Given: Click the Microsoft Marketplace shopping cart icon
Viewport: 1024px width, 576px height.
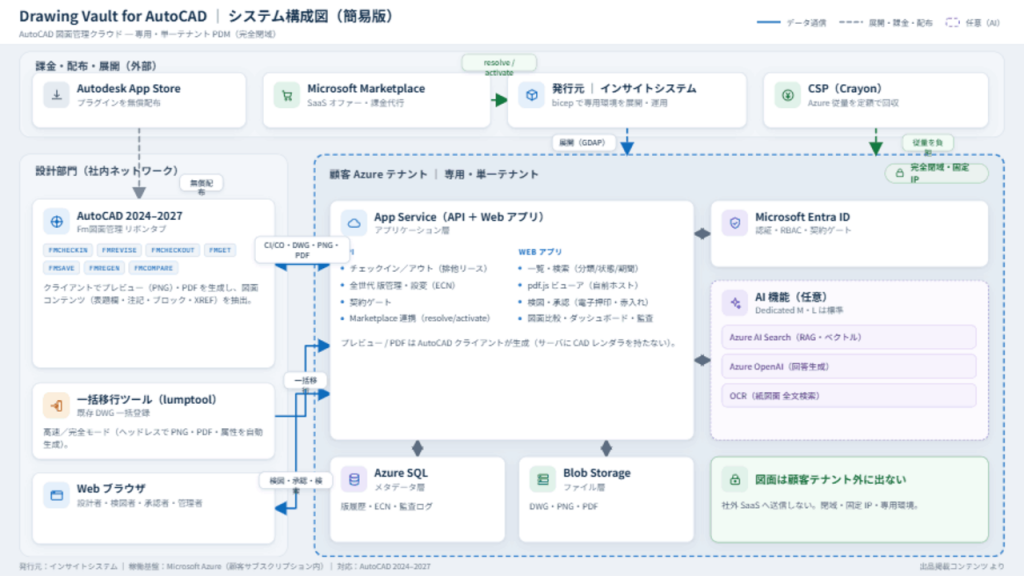Looking at the screenshot, I should pos(287,95).
